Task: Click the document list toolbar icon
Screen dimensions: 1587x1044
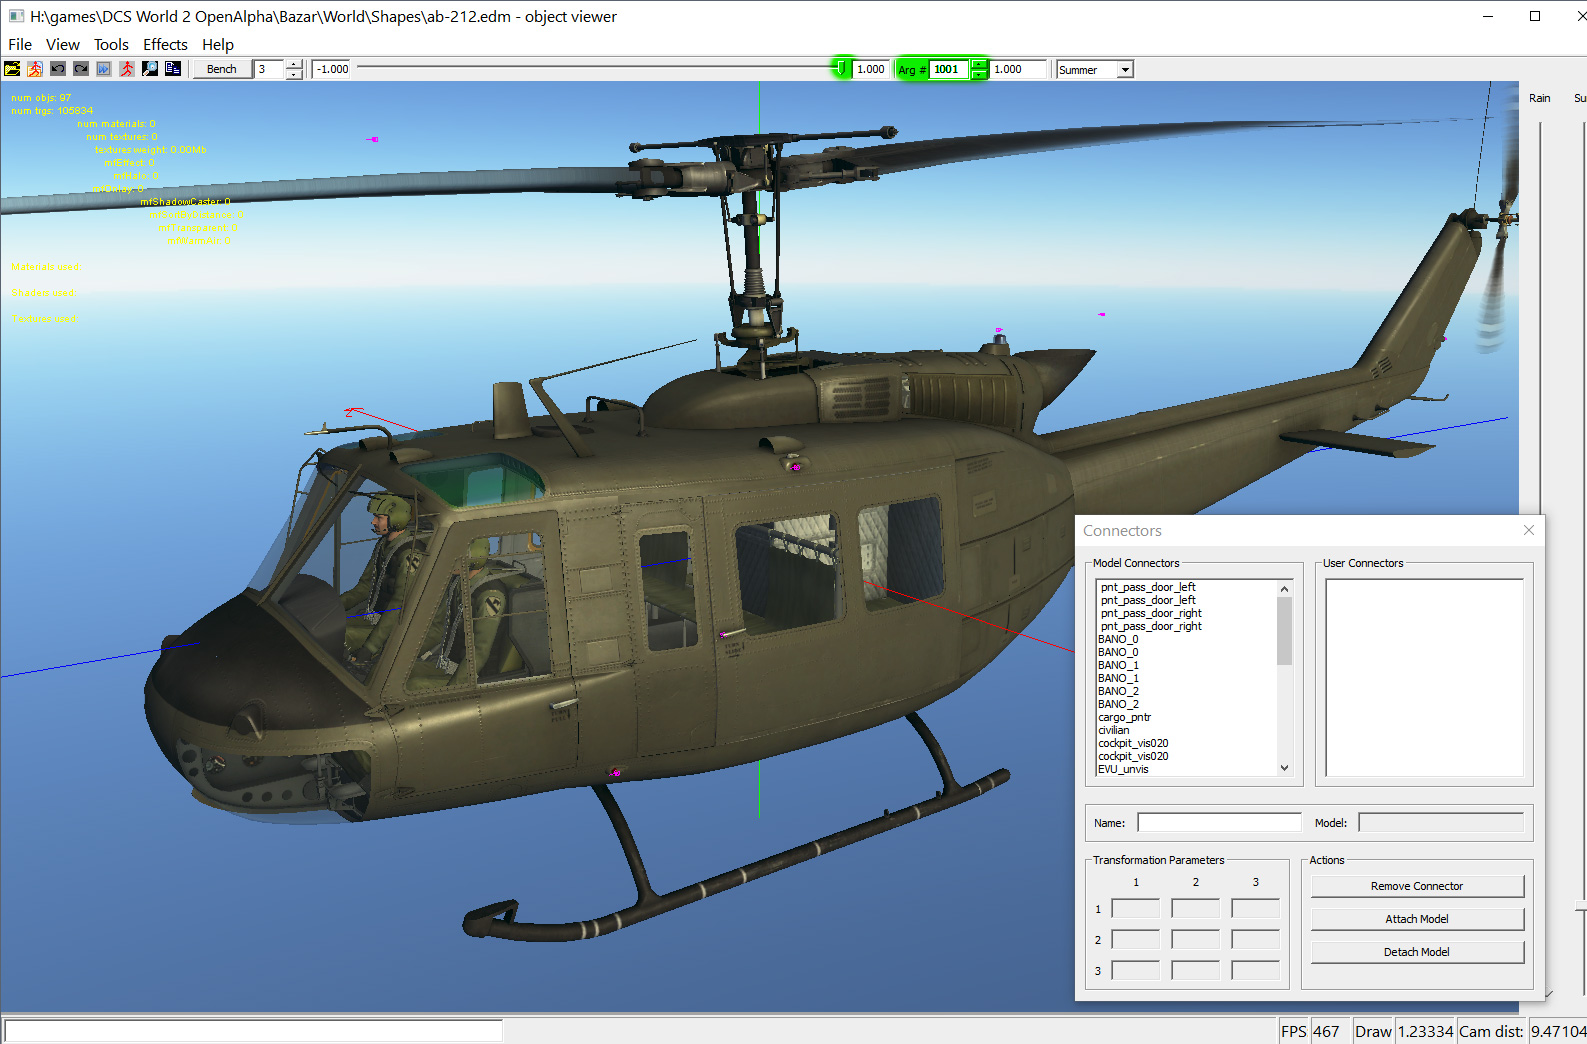Action: coord(173,69)
